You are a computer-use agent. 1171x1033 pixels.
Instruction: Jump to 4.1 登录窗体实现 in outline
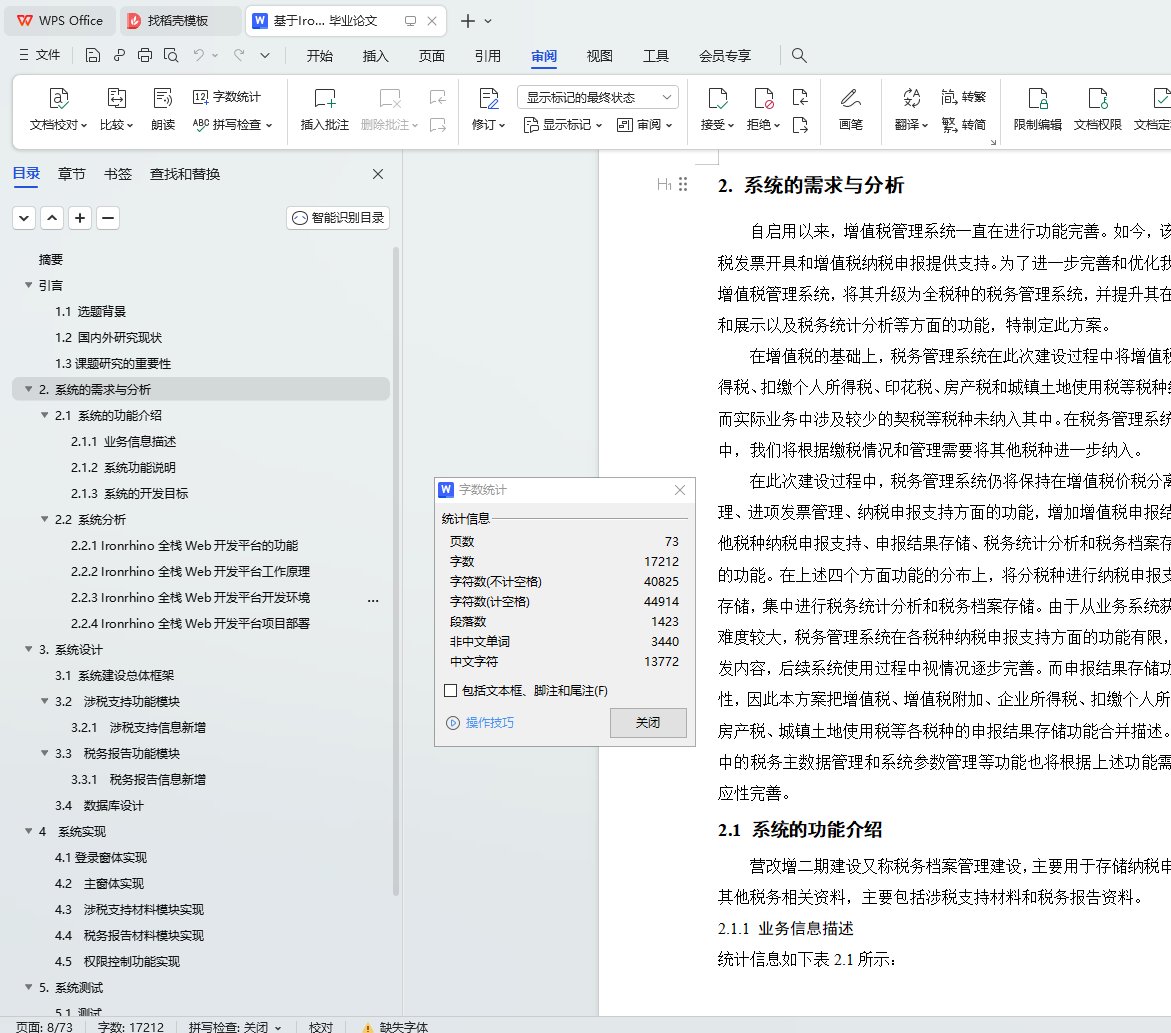(x=100, y=858)
